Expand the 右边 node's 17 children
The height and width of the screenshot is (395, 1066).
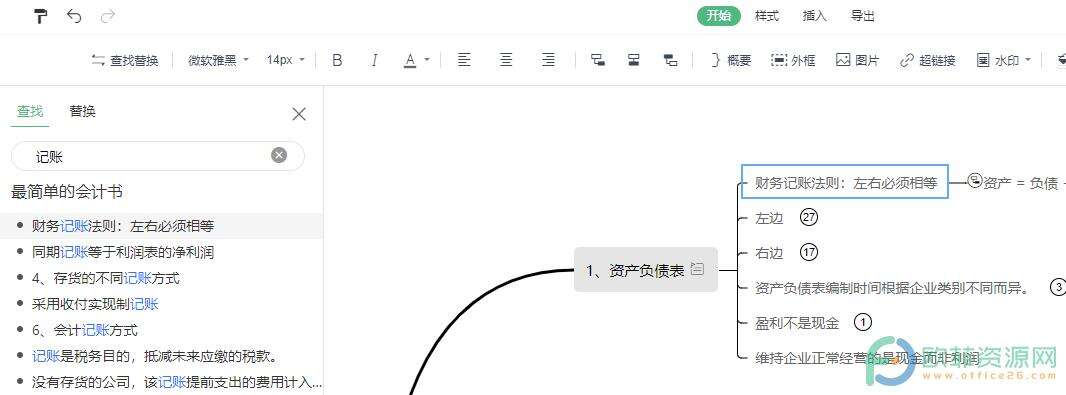tap(808, 252)
